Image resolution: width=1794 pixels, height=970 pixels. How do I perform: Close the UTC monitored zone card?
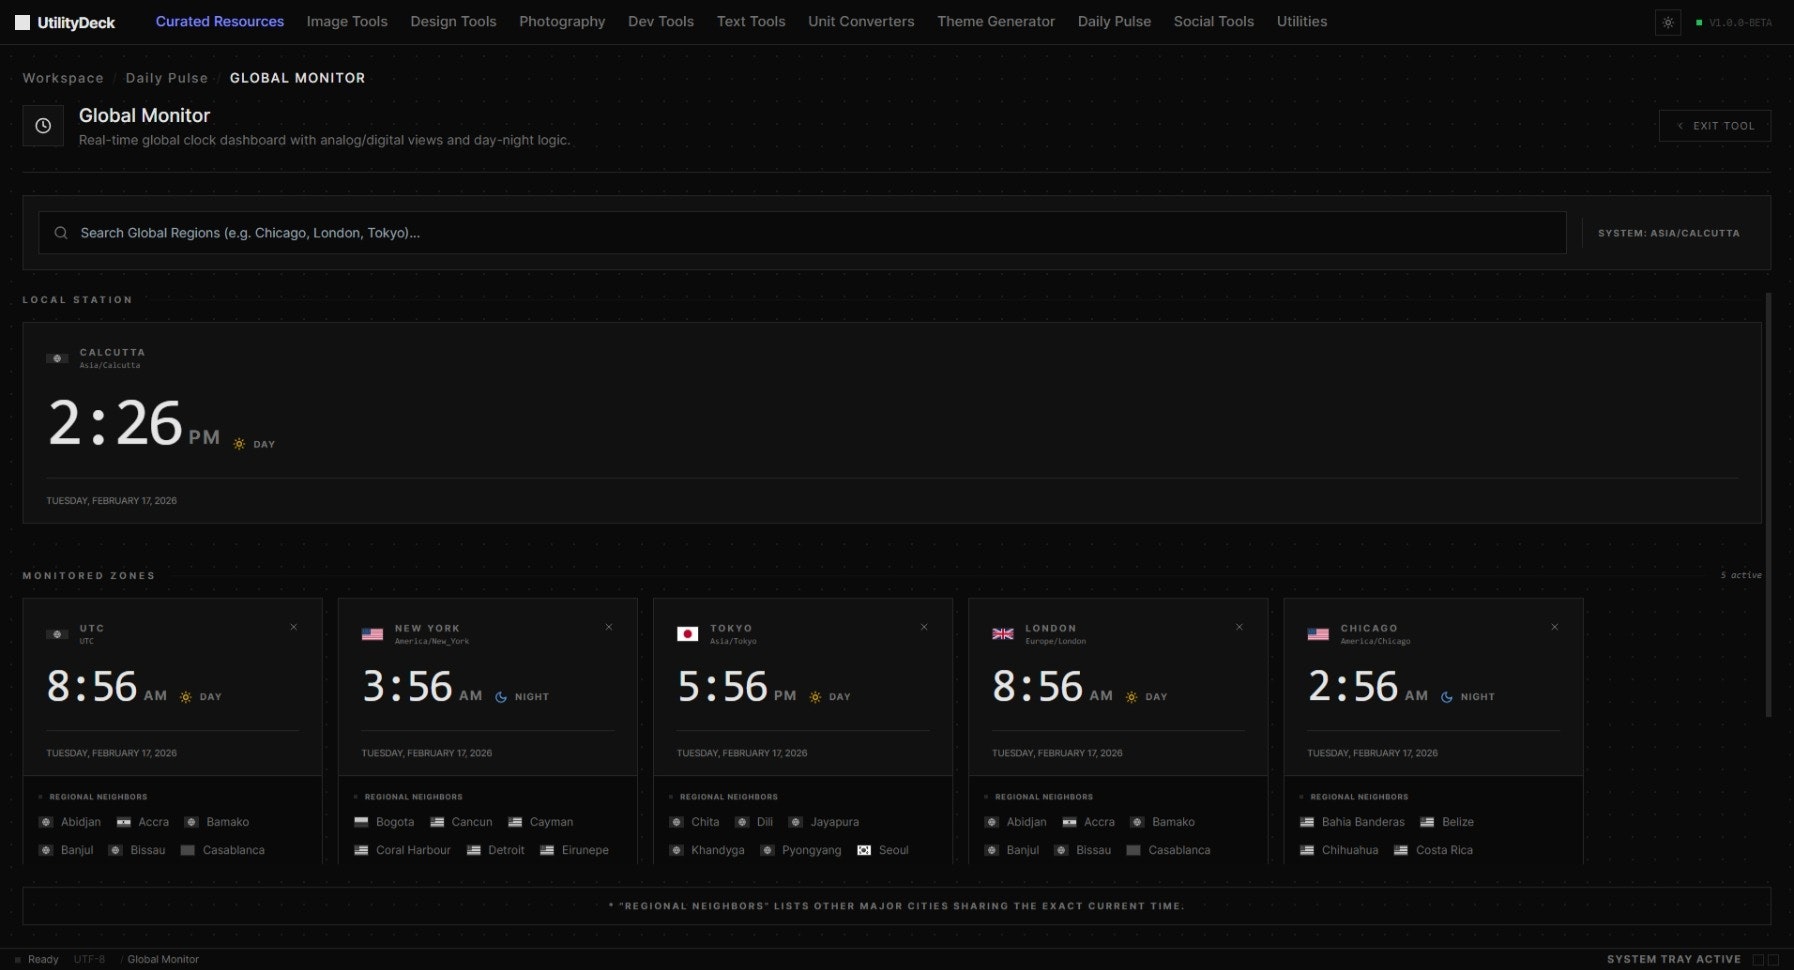pos(294,627)
